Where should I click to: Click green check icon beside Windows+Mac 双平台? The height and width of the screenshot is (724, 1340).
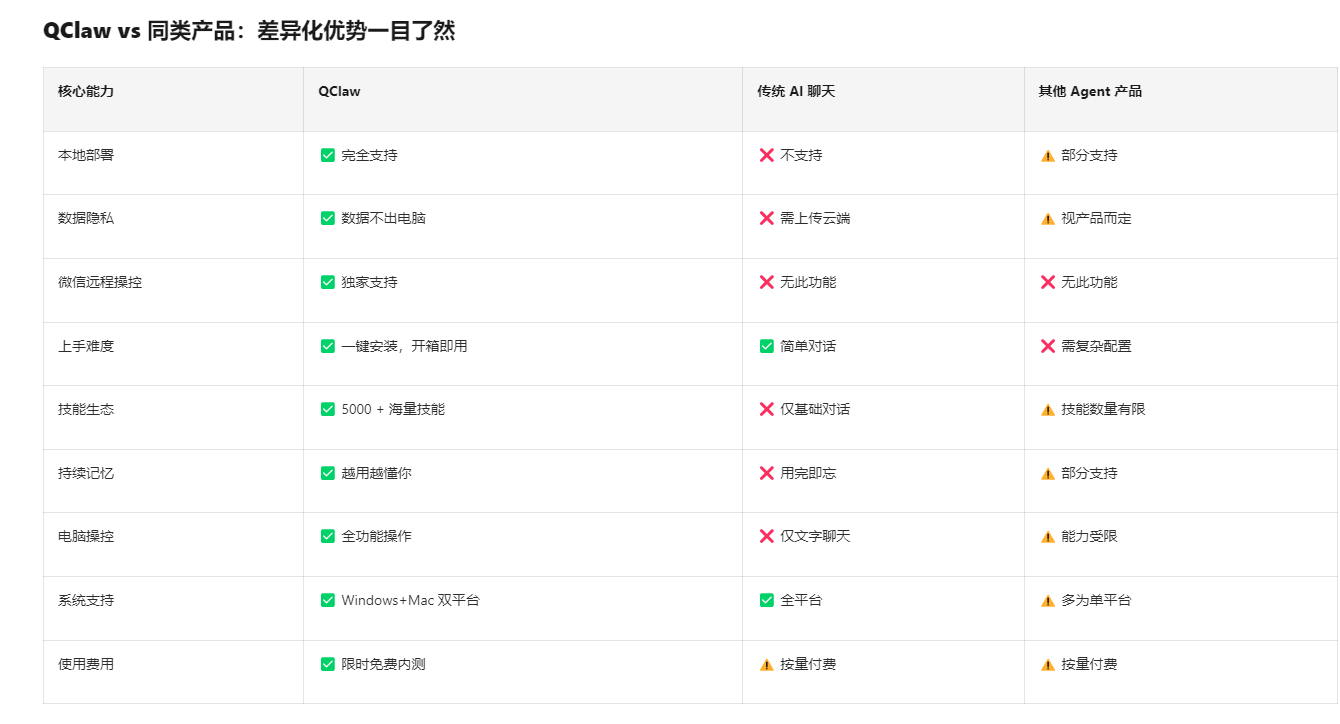(x=328, y=600)
